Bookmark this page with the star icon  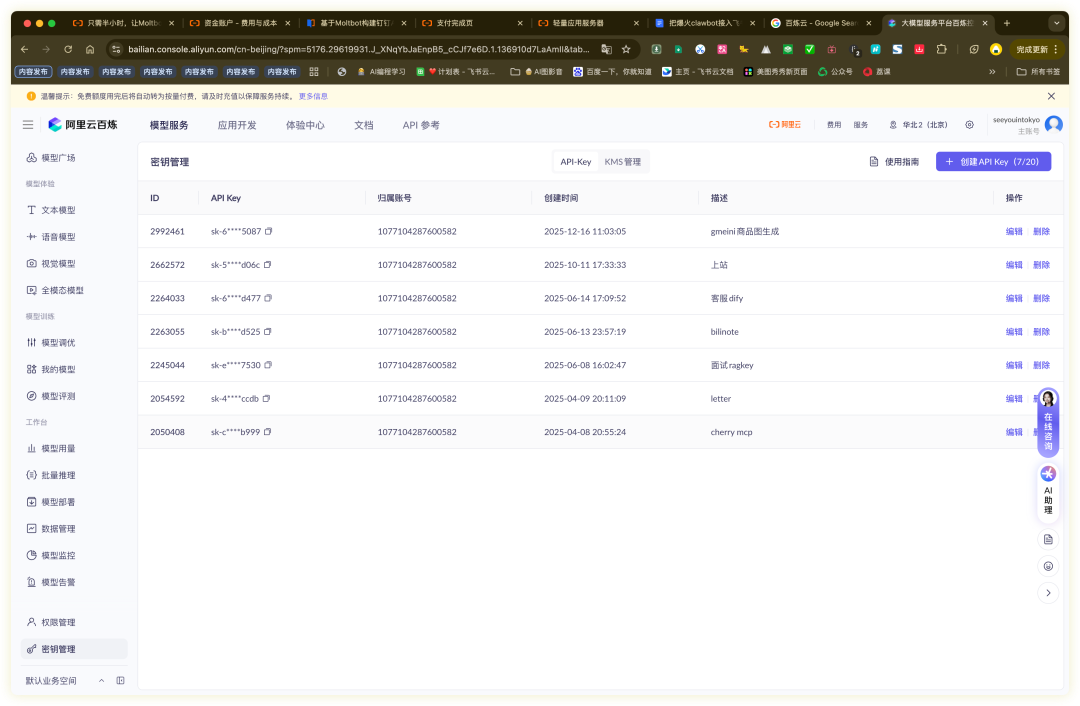click(x=626, y=48)
